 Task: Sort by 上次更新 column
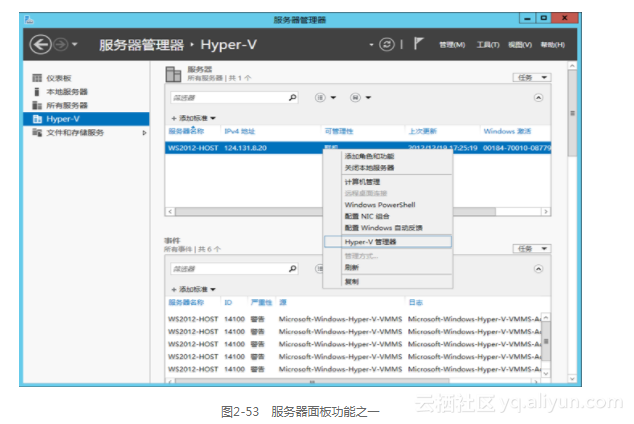[423, 131]
